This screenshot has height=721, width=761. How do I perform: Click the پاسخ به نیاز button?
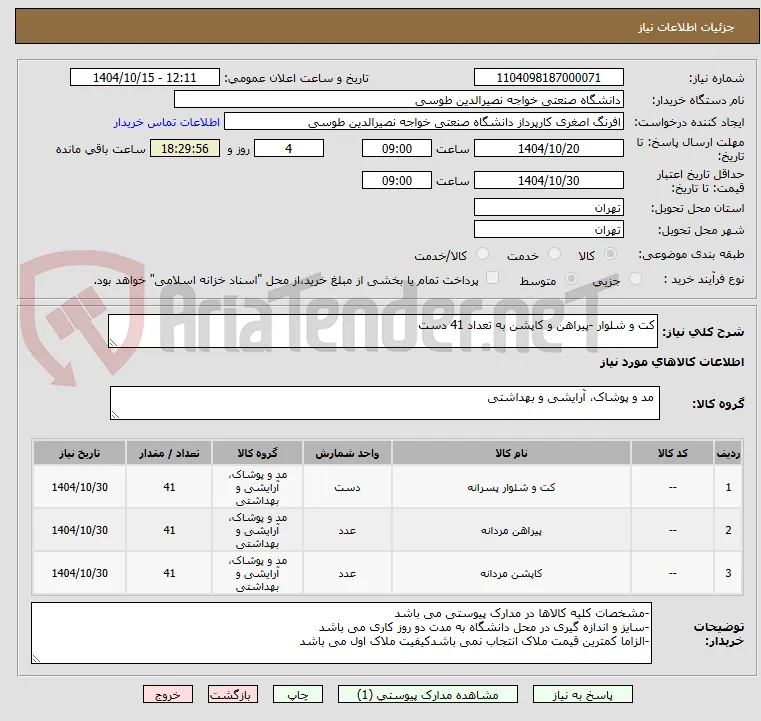coord(582,694)
